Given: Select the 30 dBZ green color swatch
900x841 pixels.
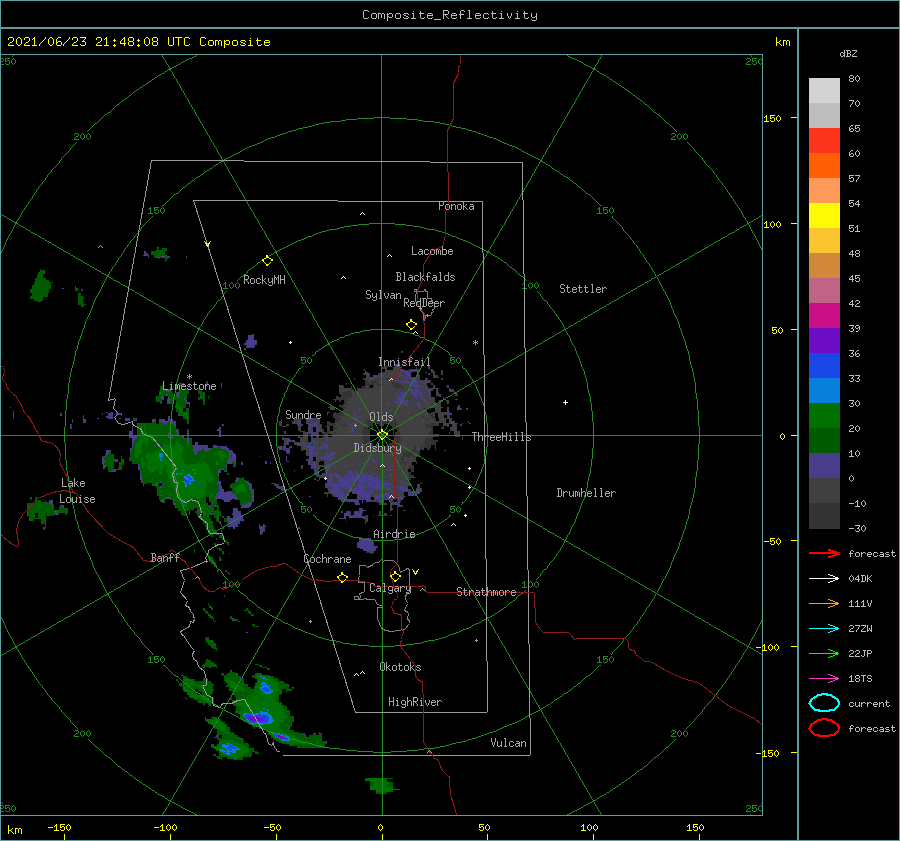Looking at the screenshot, I should (x=824, y=416).
